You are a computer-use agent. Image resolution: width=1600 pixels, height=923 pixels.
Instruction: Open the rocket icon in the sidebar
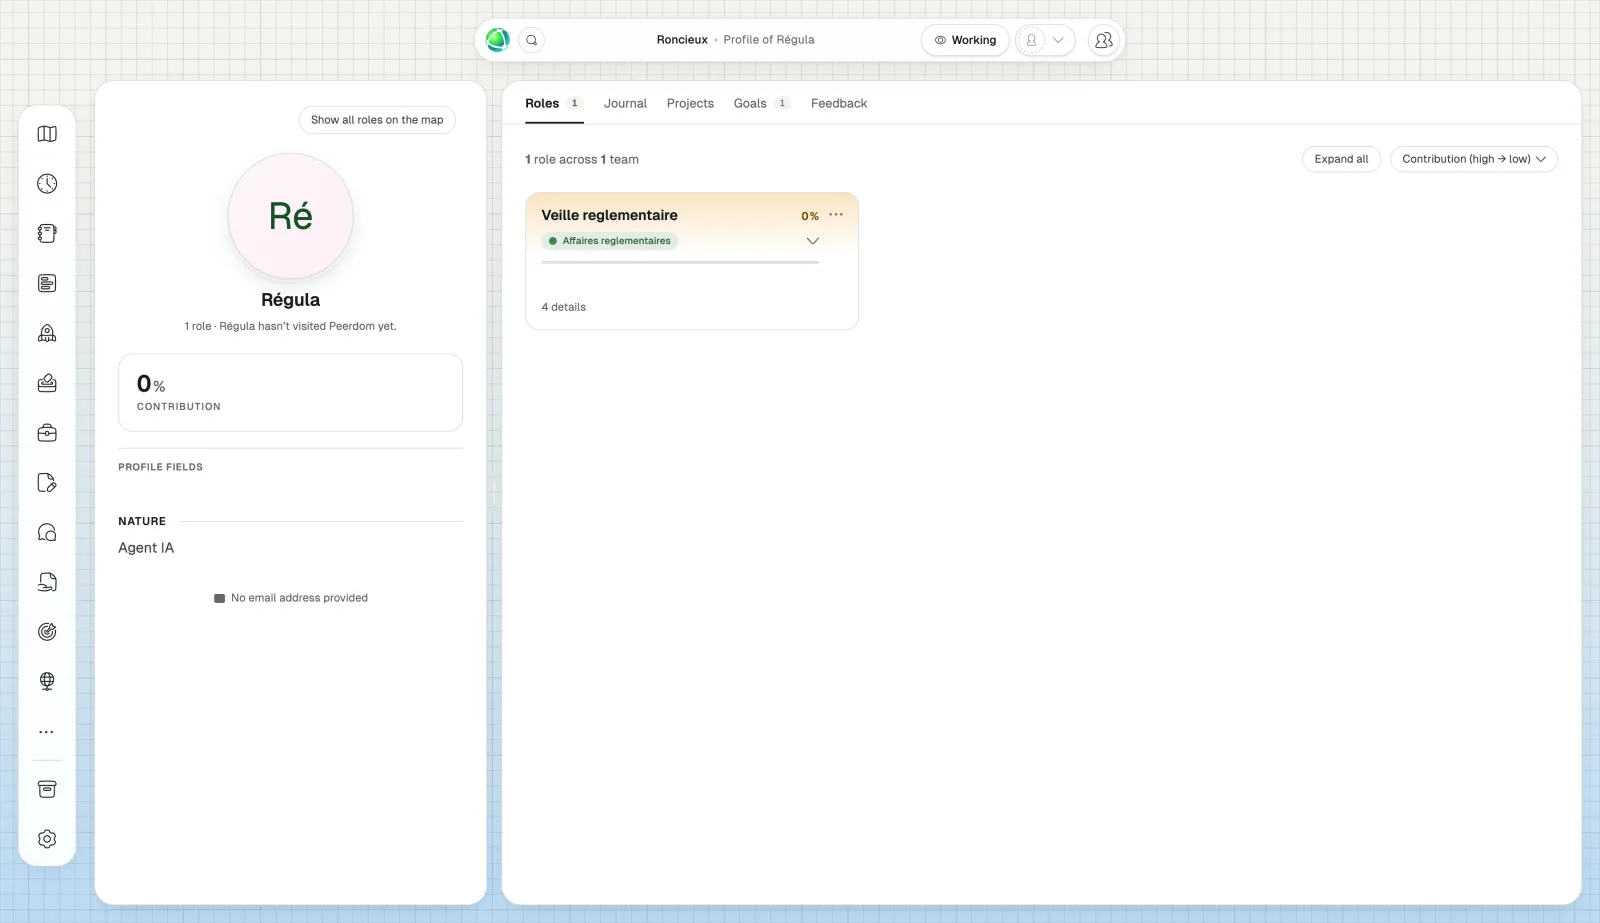47,333
